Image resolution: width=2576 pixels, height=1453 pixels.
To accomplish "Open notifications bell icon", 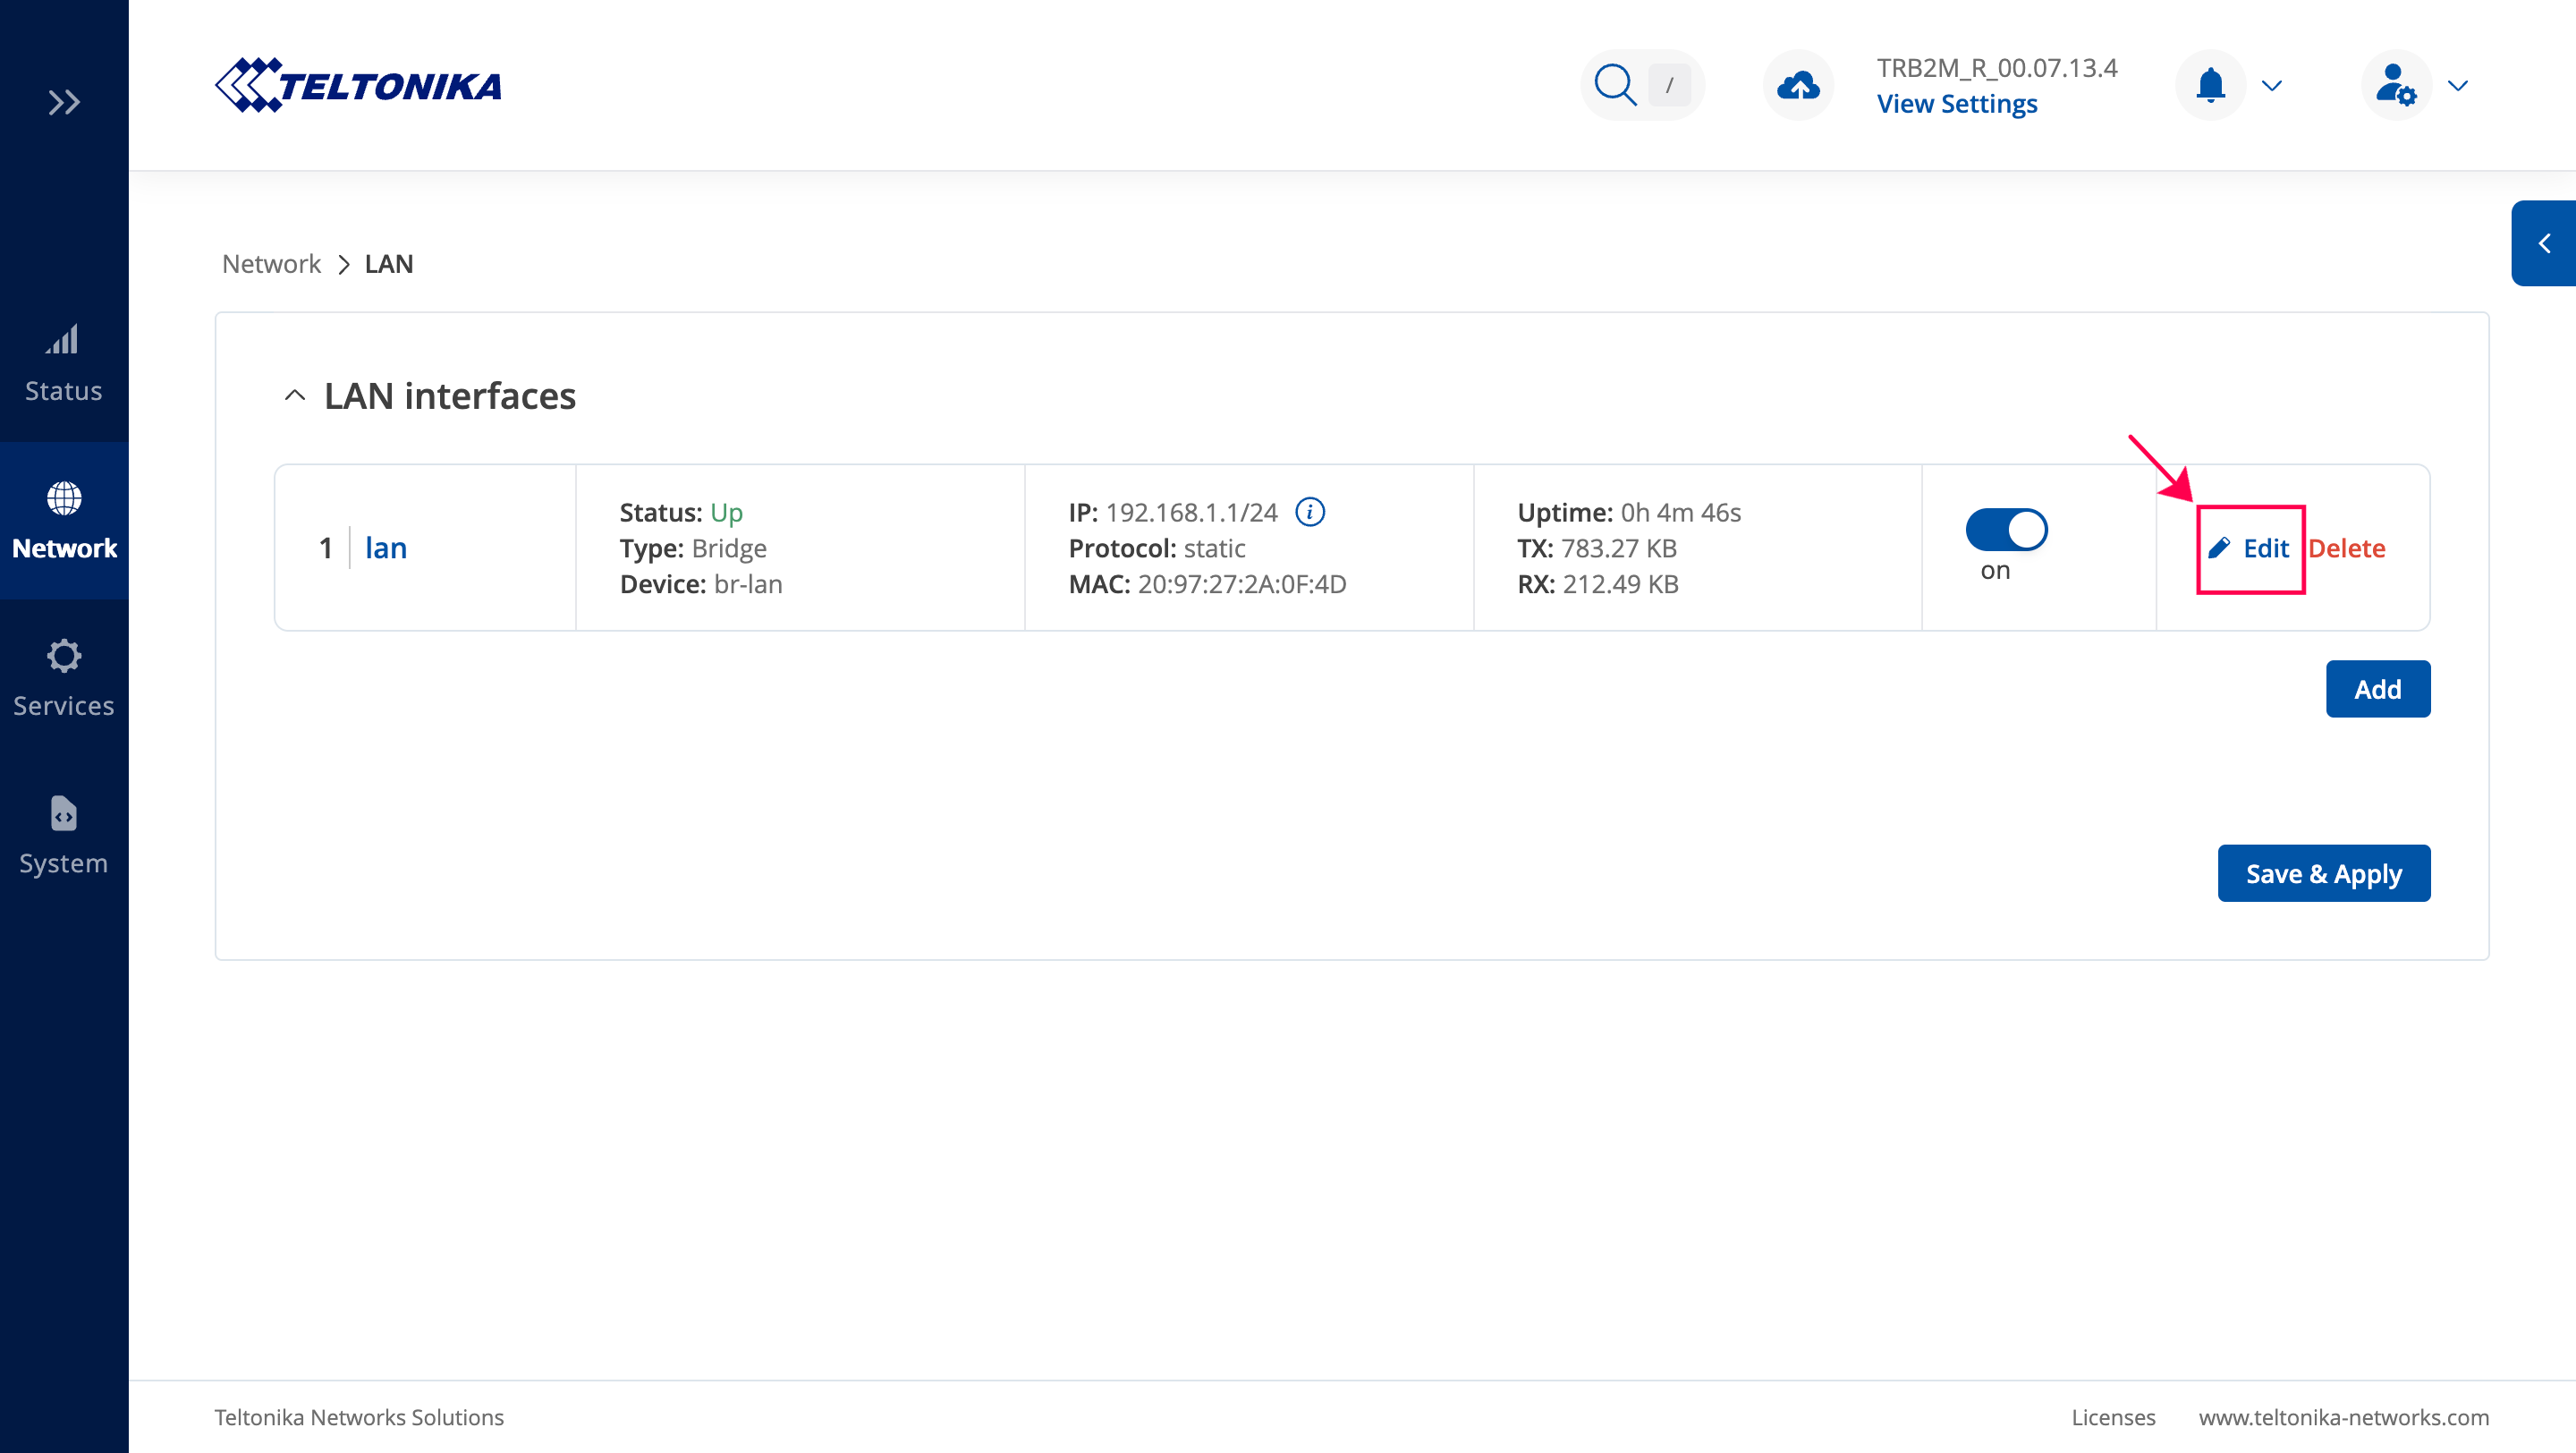I will [2210, 85].
